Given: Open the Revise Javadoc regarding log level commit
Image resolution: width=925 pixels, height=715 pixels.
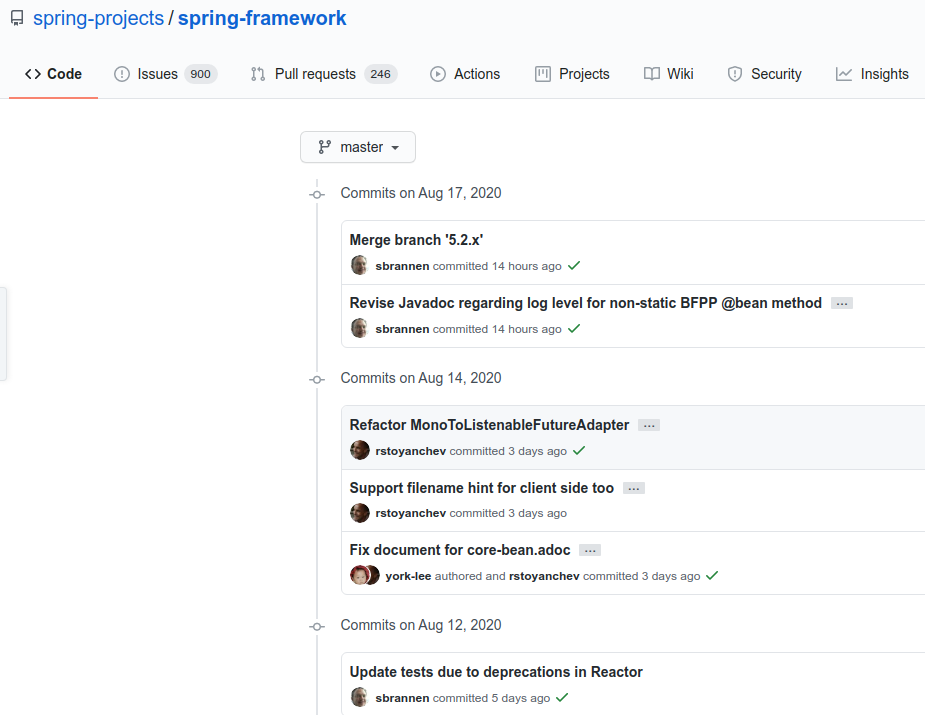Looking at the screenshot, I should click(x=585, y=303).
